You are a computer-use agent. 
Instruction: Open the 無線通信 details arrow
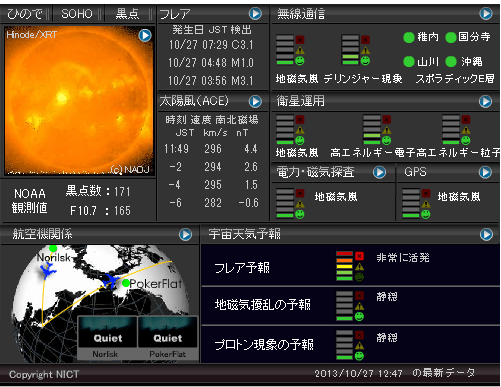[x=486, y=14]
